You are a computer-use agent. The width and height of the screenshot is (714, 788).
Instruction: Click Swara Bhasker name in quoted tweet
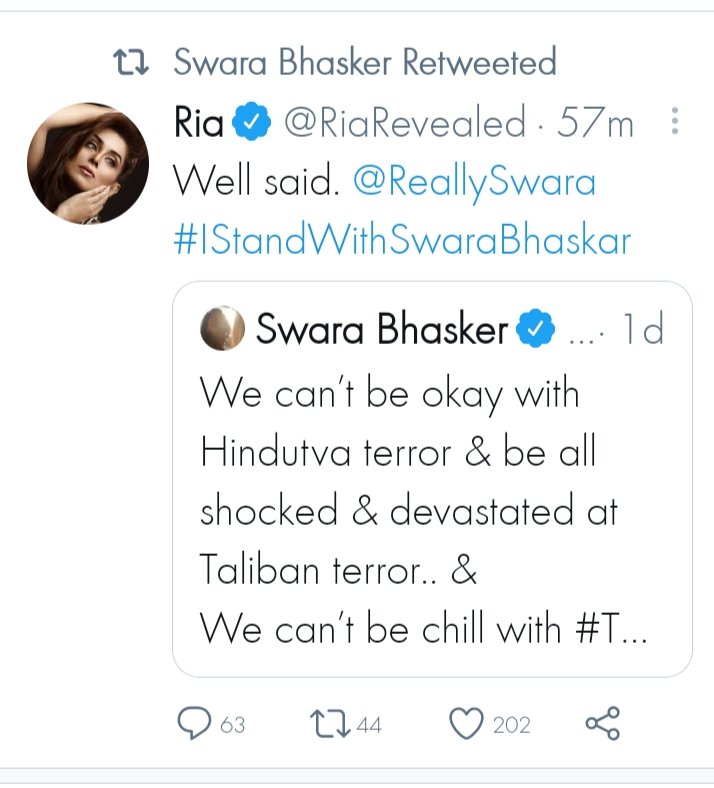(382, 330)
